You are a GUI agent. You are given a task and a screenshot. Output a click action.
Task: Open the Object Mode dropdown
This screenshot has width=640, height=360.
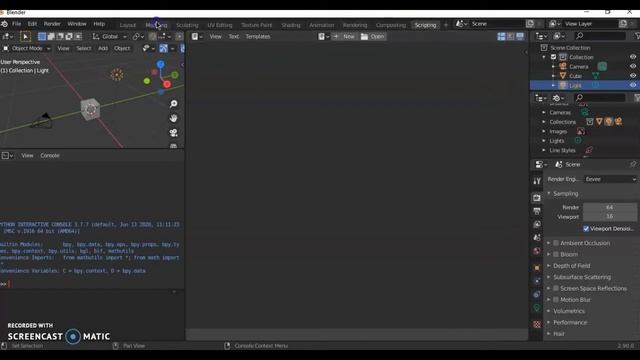tap(27, 49)
